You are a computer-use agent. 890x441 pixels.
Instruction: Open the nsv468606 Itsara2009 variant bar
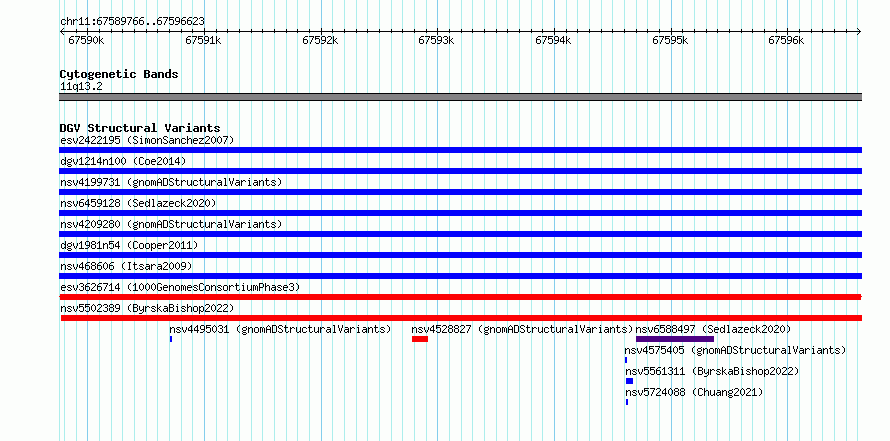pos(460,276)
